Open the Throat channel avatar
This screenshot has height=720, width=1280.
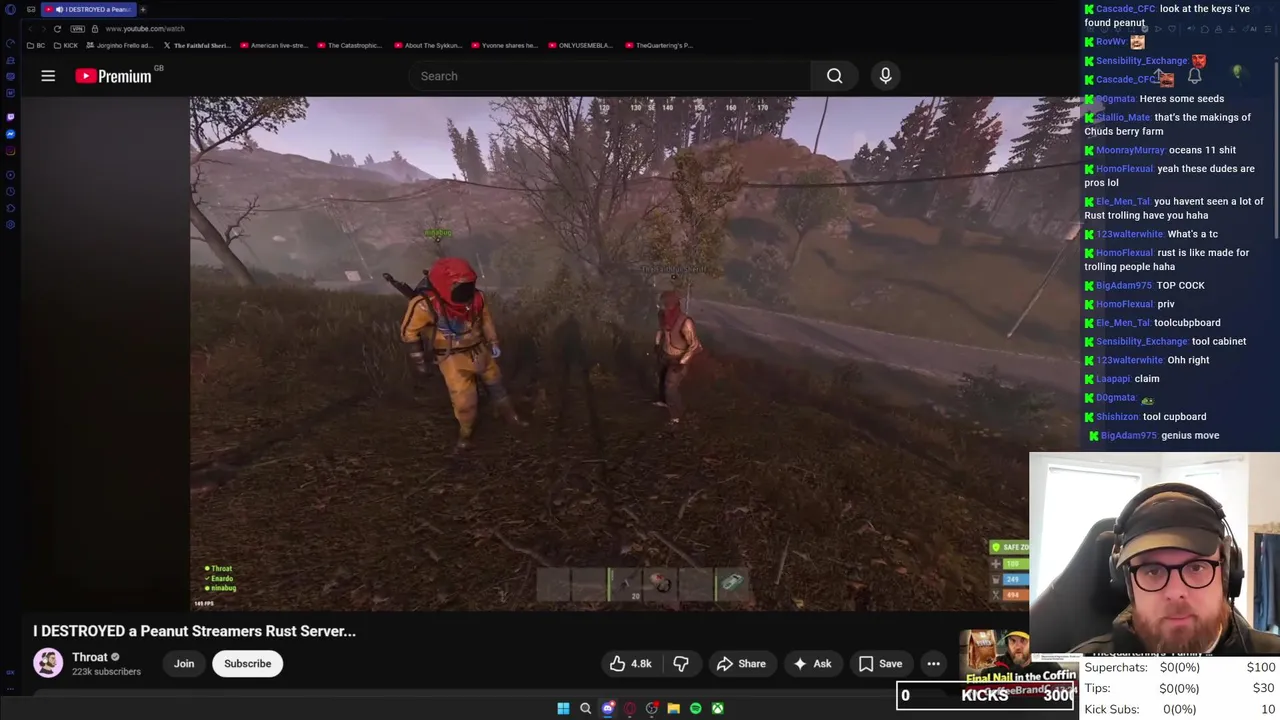47,663
